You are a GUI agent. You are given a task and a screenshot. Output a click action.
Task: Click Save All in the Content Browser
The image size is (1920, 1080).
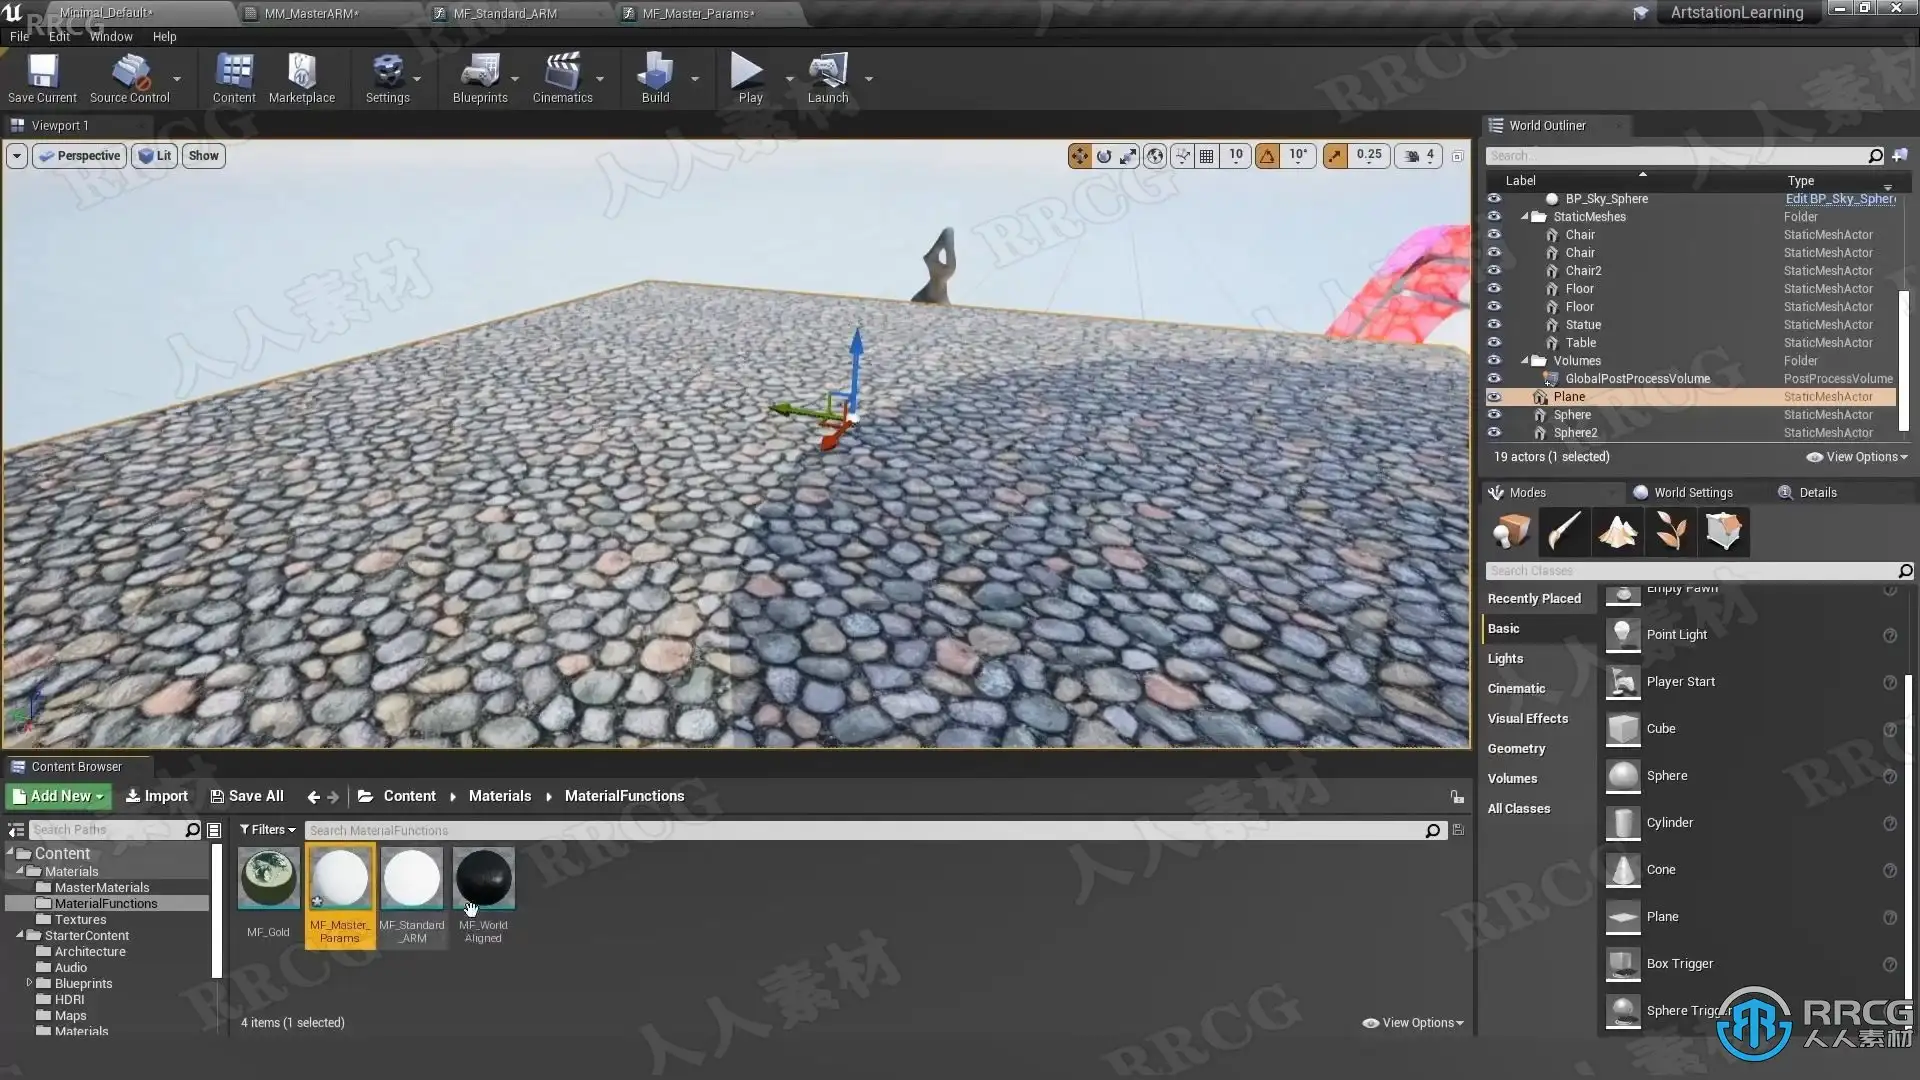247,796
